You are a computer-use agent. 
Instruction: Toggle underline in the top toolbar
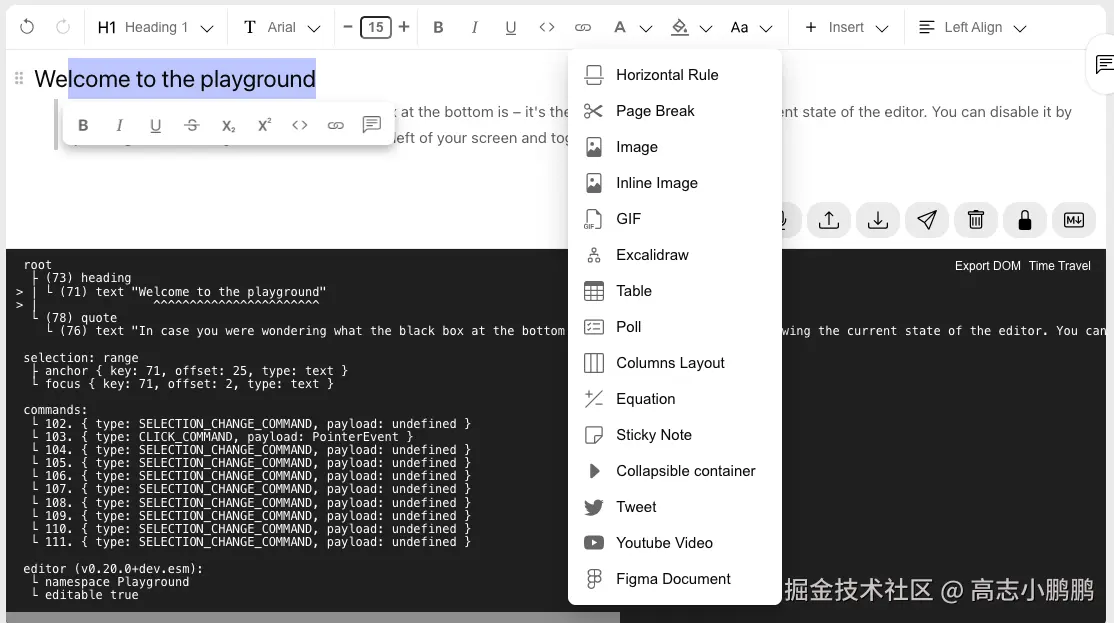510,27
